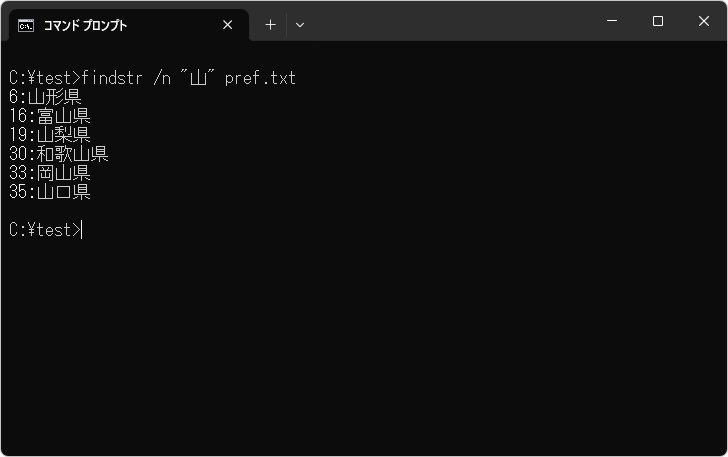Click the output line 33:岡山県
The height and width of the screenshot is (457, 728).
pyautogui.click(x=49, y=173)
